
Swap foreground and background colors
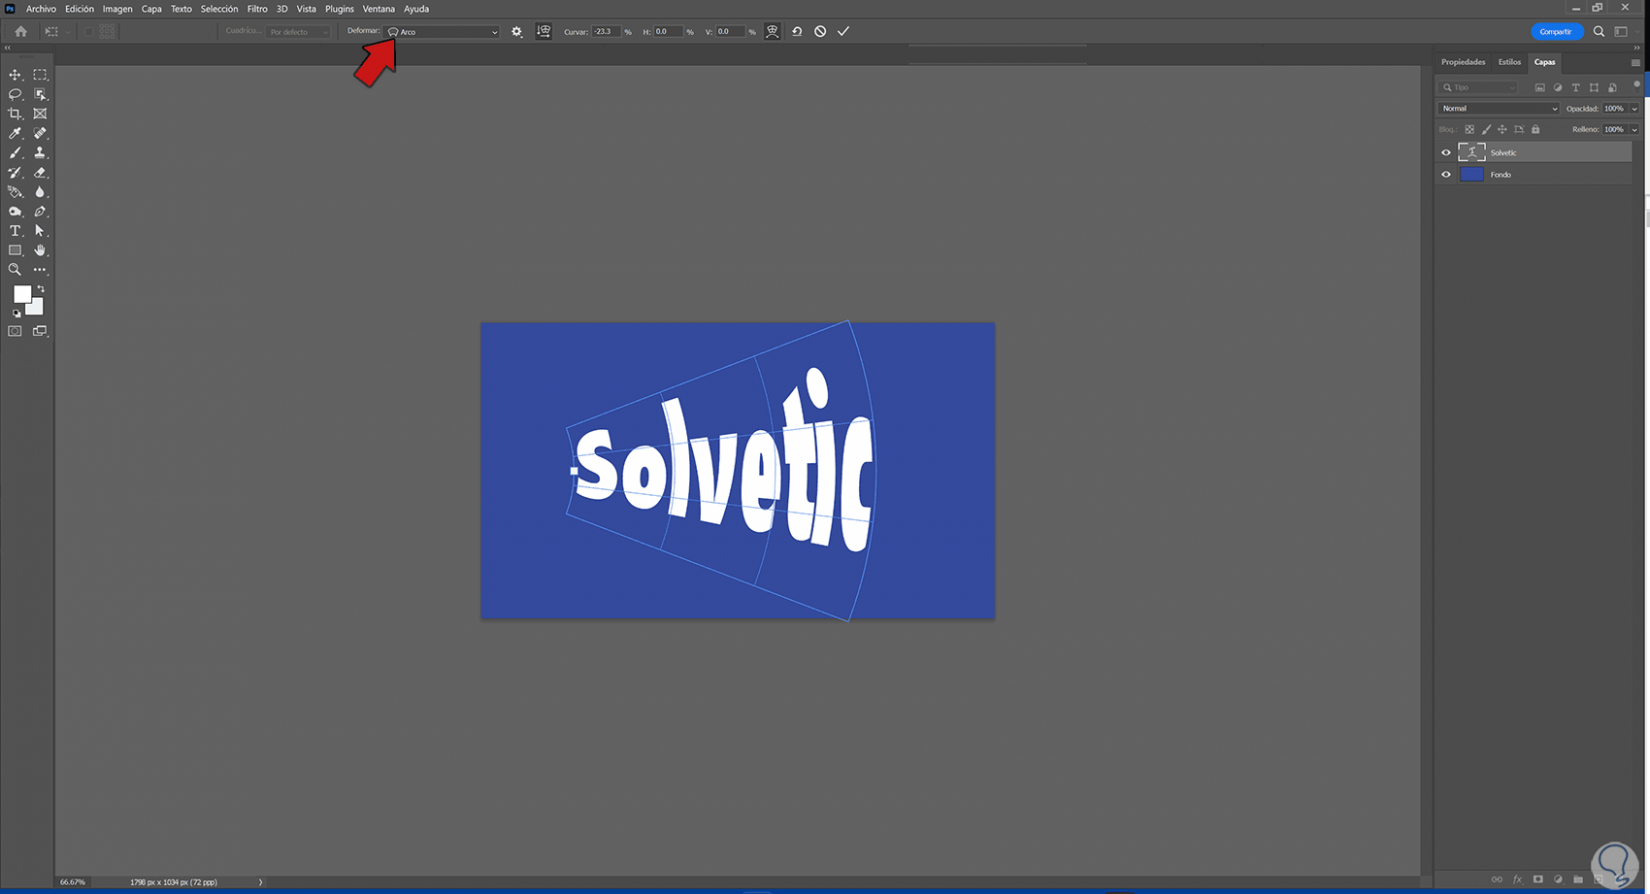41,289
